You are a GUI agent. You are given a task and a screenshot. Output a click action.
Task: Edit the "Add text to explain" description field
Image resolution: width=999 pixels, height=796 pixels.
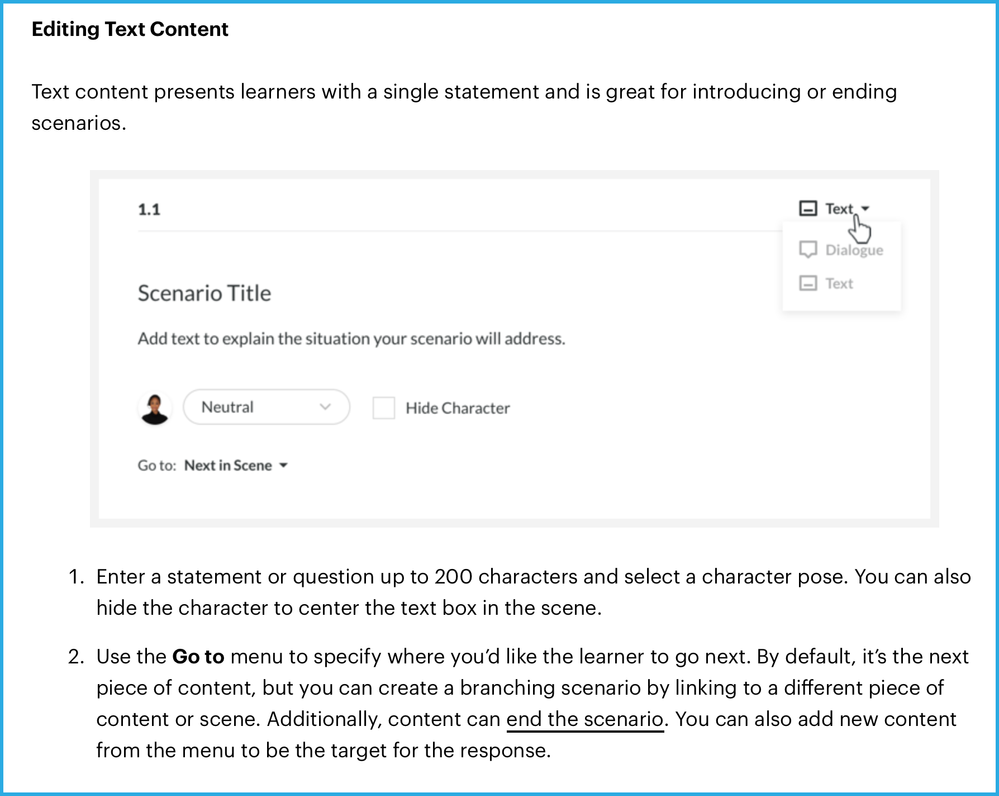(x=351, y=338)
